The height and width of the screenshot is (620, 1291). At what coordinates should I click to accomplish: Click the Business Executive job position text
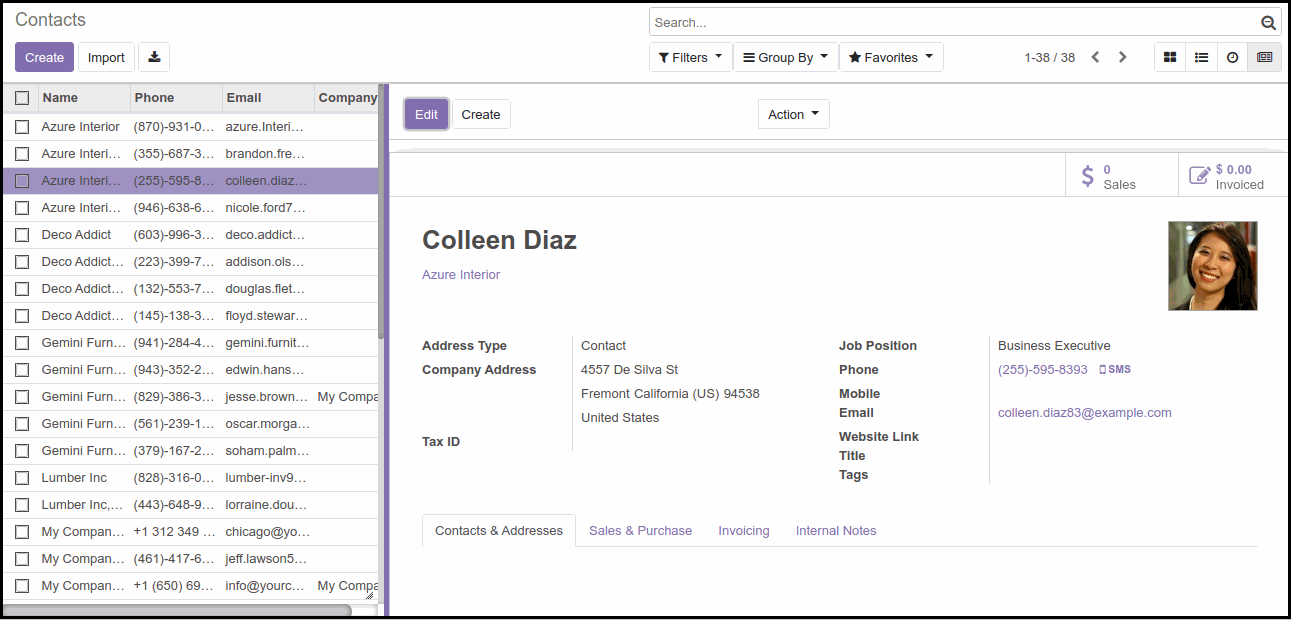[x=1054, y=345]
